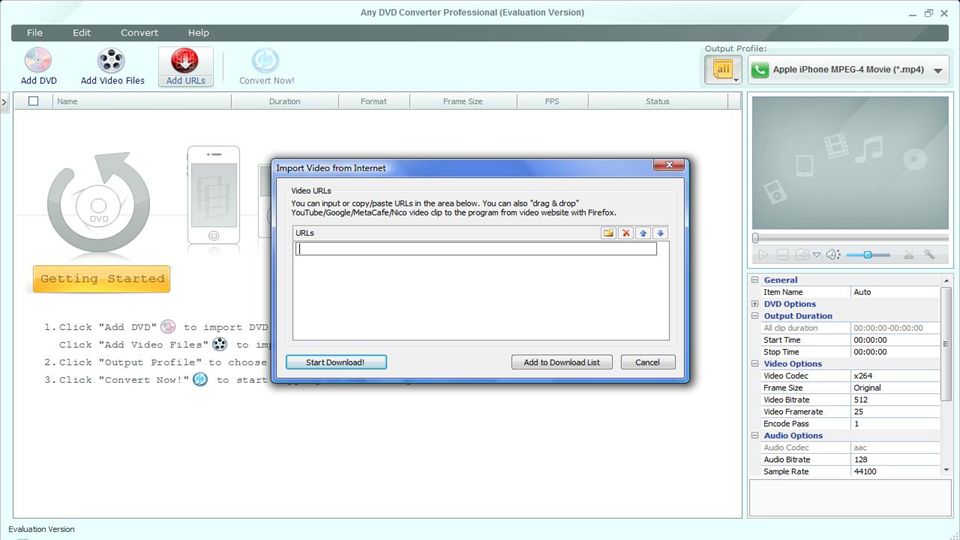The image size is (960, 540).
Task: Click the snapshot camera icon in preview player
Action: point(802,255)
